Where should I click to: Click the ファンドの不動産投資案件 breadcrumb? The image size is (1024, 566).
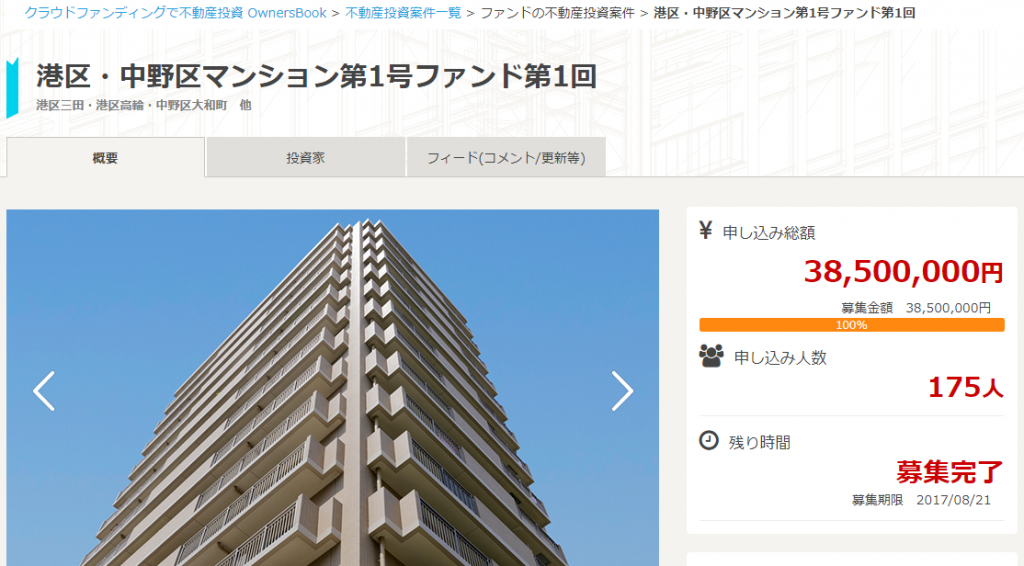[x=558, y=12]
